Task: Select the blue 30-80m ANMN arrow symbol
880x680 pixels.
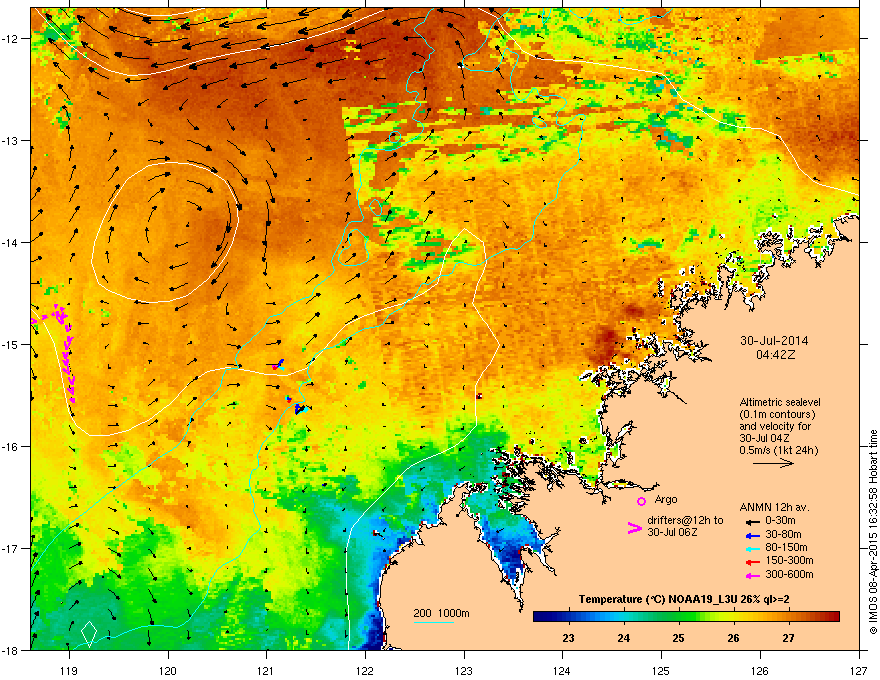Action: 752,535
